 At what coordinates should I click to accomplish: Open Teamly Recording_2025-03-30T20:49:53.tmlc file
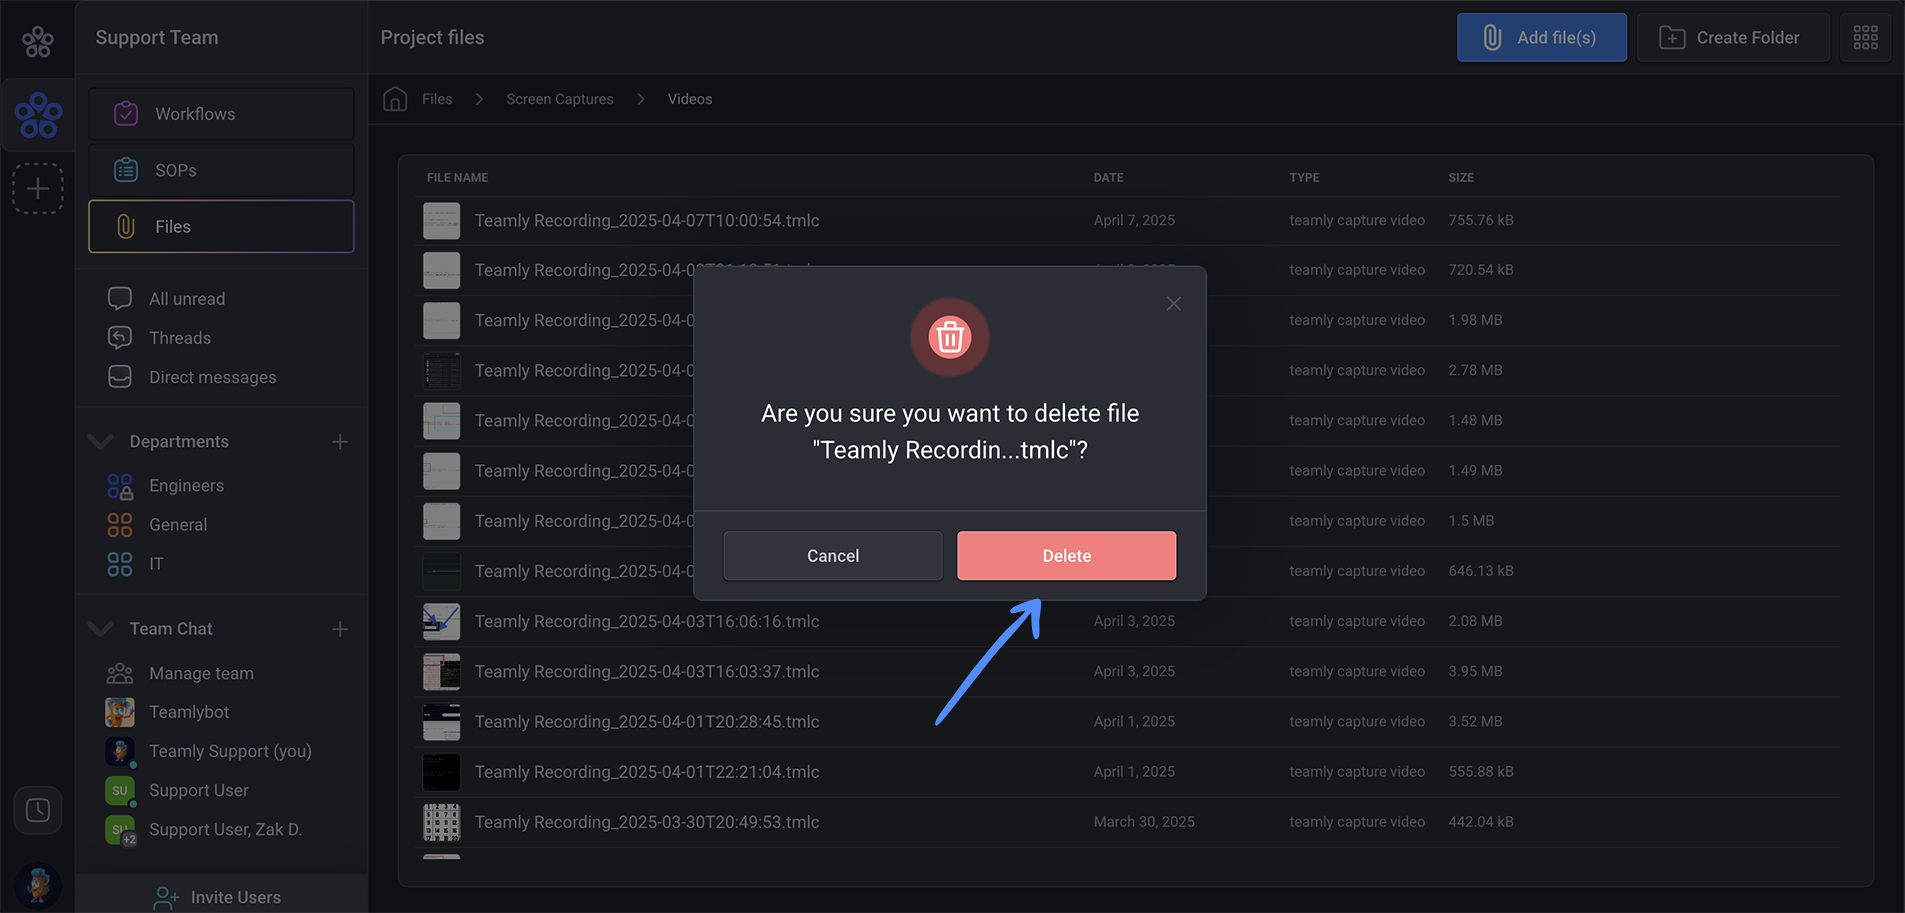[646, 822]
